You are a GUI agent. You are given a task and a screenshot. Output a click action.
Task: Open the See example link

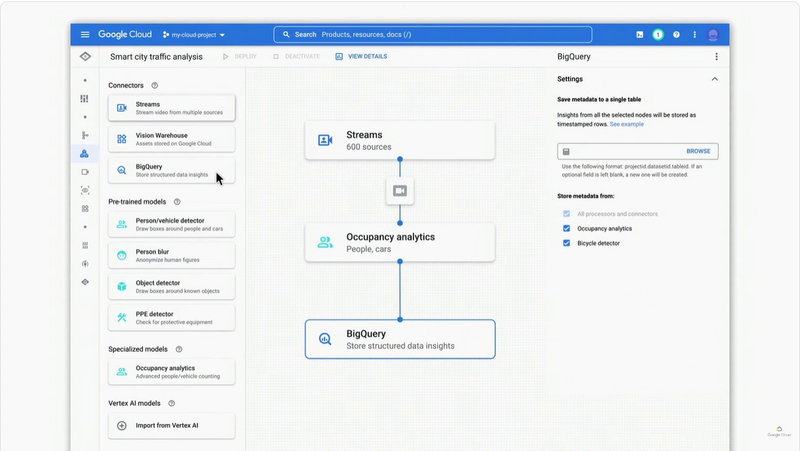627,124
